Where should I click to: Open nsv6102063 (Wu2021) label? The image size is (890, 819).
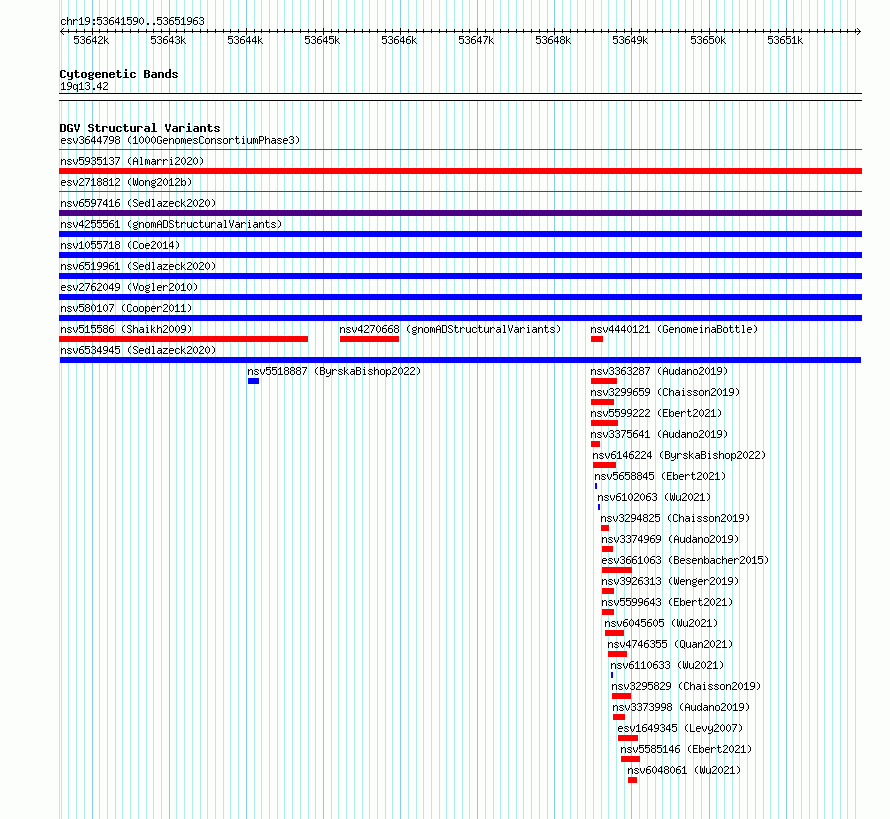(x=654, y=497)
